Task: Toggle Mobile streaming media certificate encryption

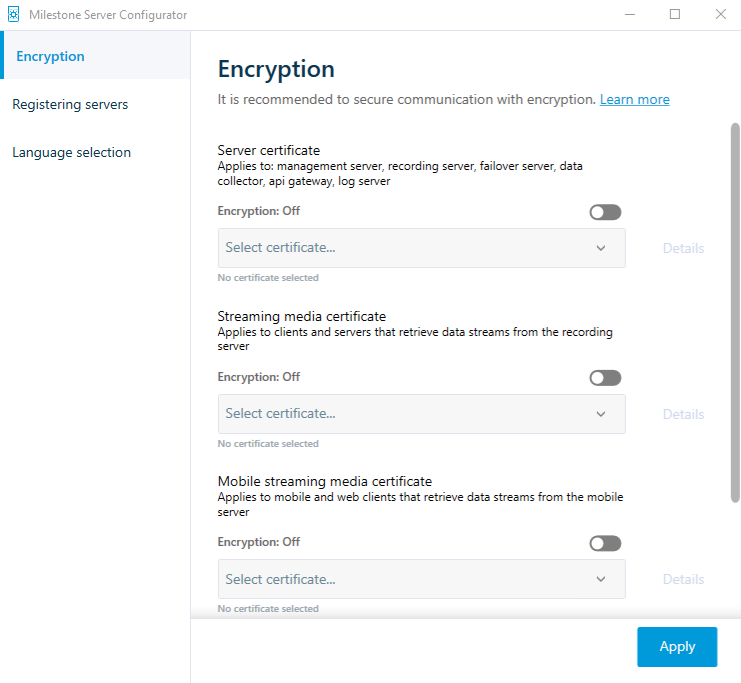Action: (605, 543)
